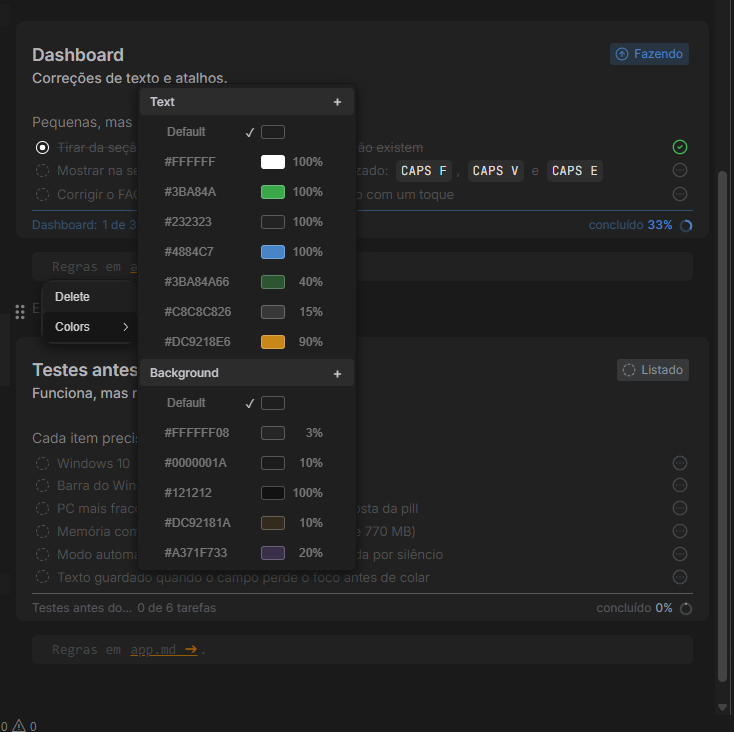Image resolution: width=734 pixels, height=732 pixels.
Task: Open options icon for 'com um toque' row
Action: click(x=680, y=194)
